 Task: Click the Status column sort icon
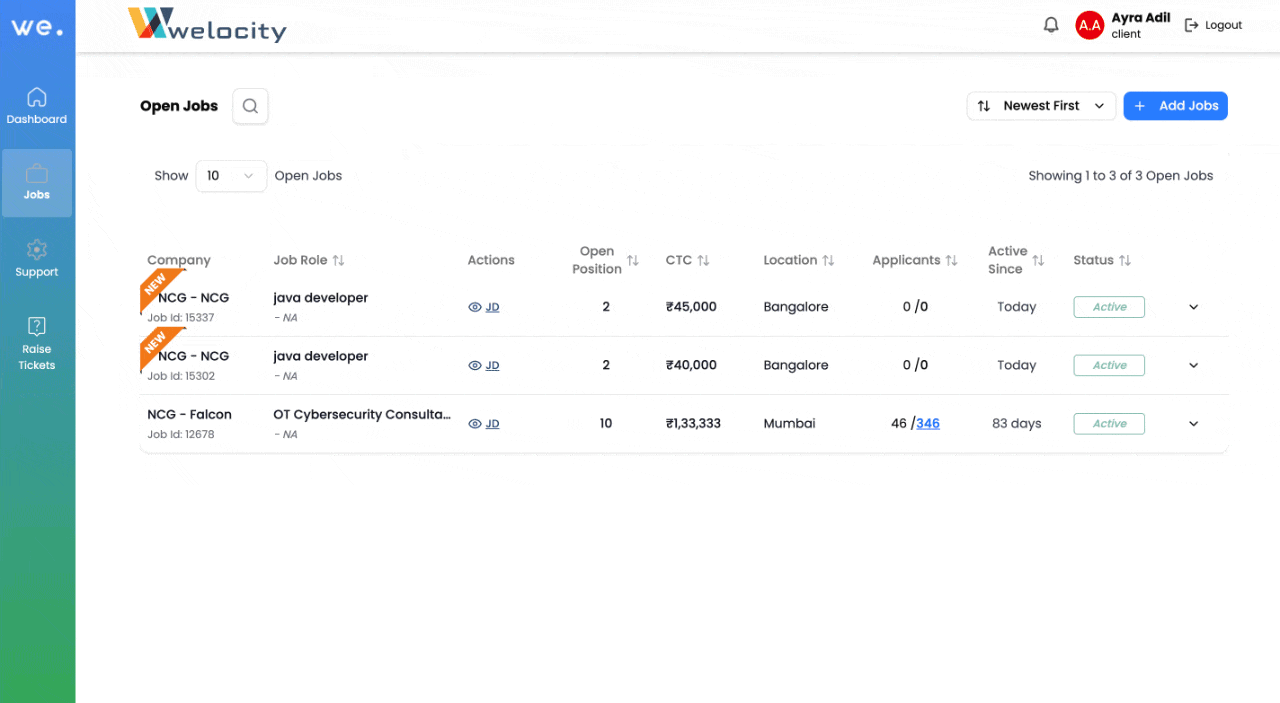coord(1125,260)
